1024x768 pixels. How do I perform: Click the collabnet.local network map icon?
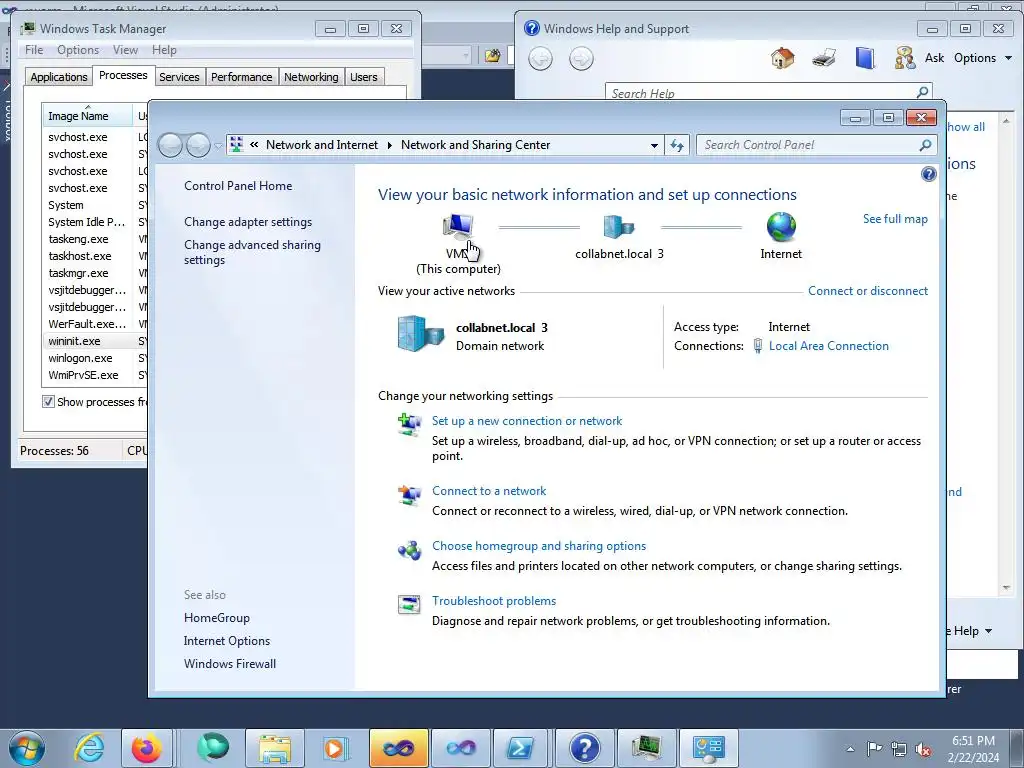(x=618, y=227)
